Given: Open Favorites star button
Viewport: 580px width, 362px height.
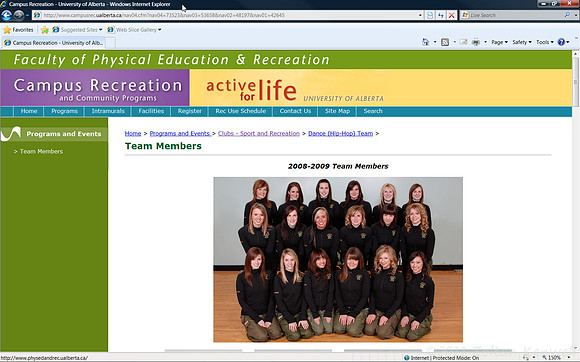Looking at the screenshot, I should click(x=18, y=30).
